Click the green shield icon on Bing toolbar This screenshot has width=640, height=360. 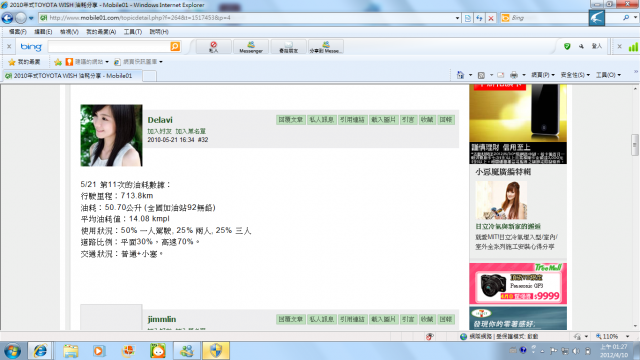[x=567, y=47]
